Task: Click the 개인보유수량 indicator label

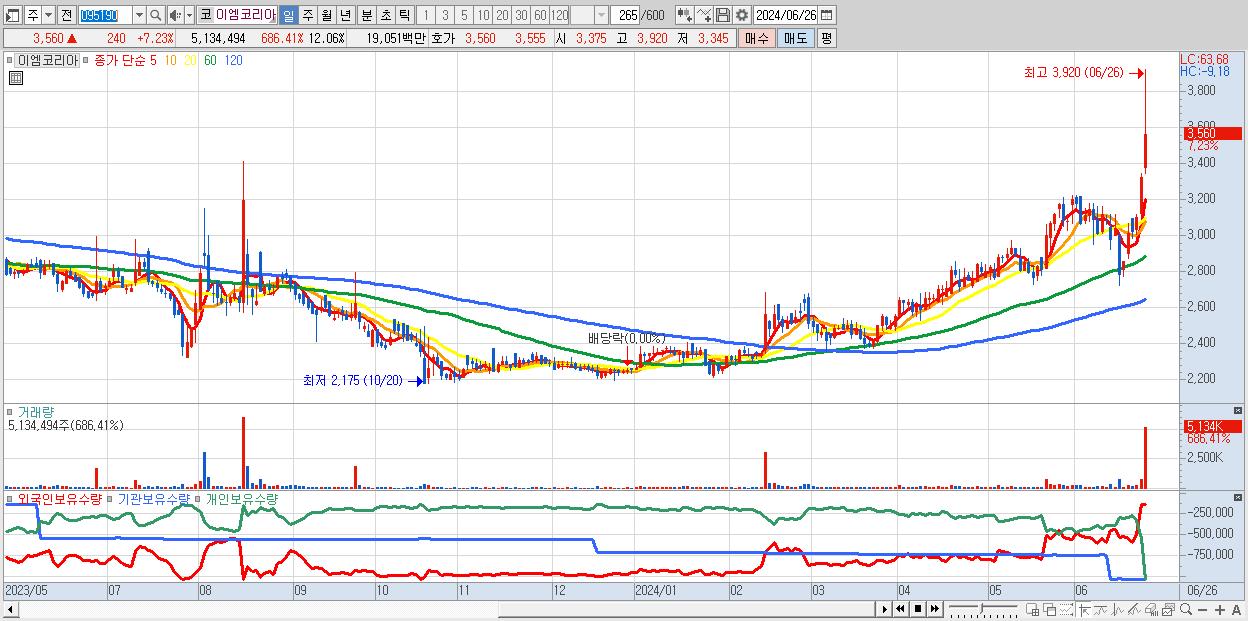Action: coord(242,498)
